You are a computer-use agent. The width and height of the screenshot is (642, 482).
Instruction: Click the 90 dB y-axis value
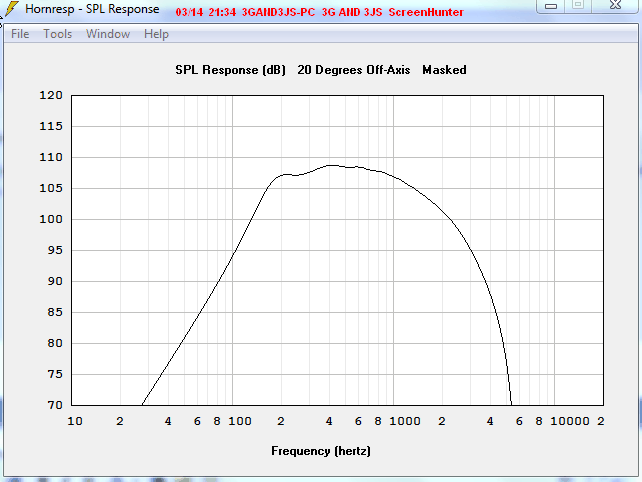pyautogui.click(x=55, y=281)
